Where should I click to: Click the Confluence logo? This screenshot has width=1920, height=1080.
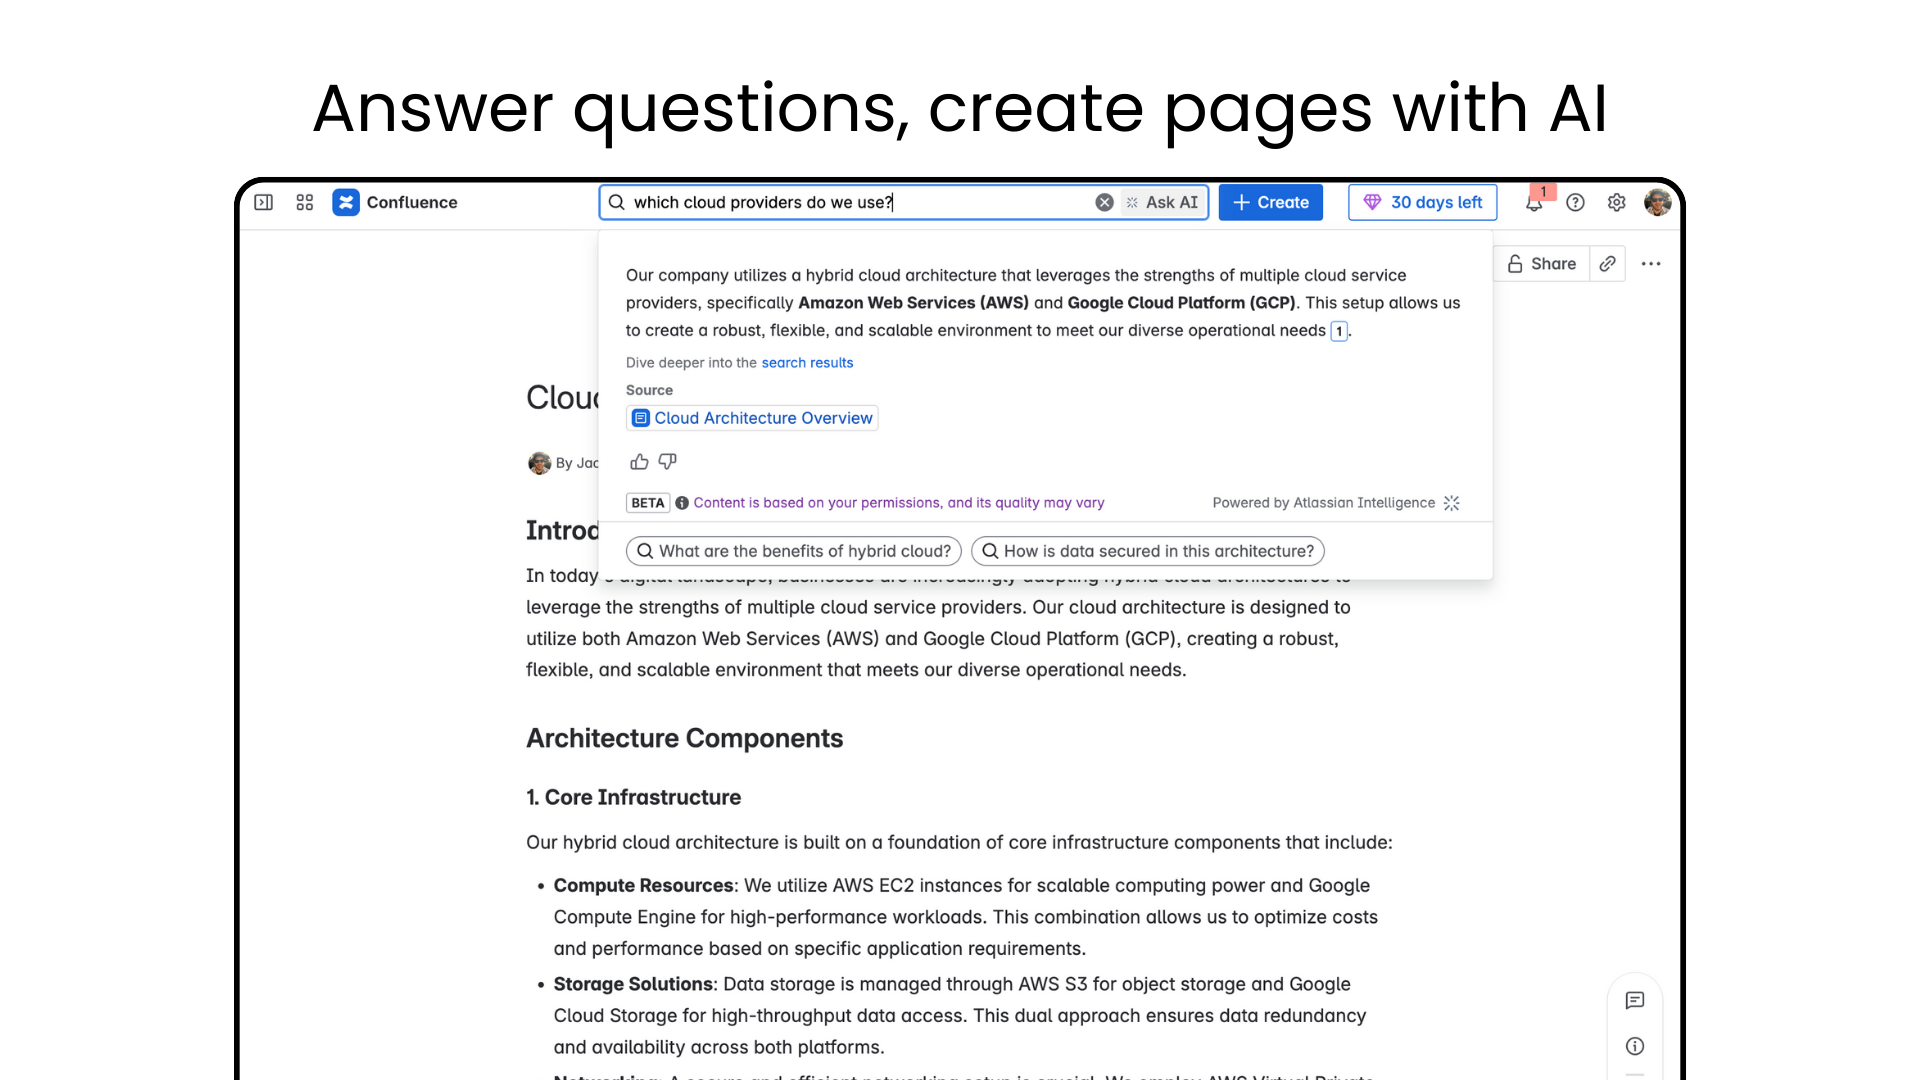[346, 202]
